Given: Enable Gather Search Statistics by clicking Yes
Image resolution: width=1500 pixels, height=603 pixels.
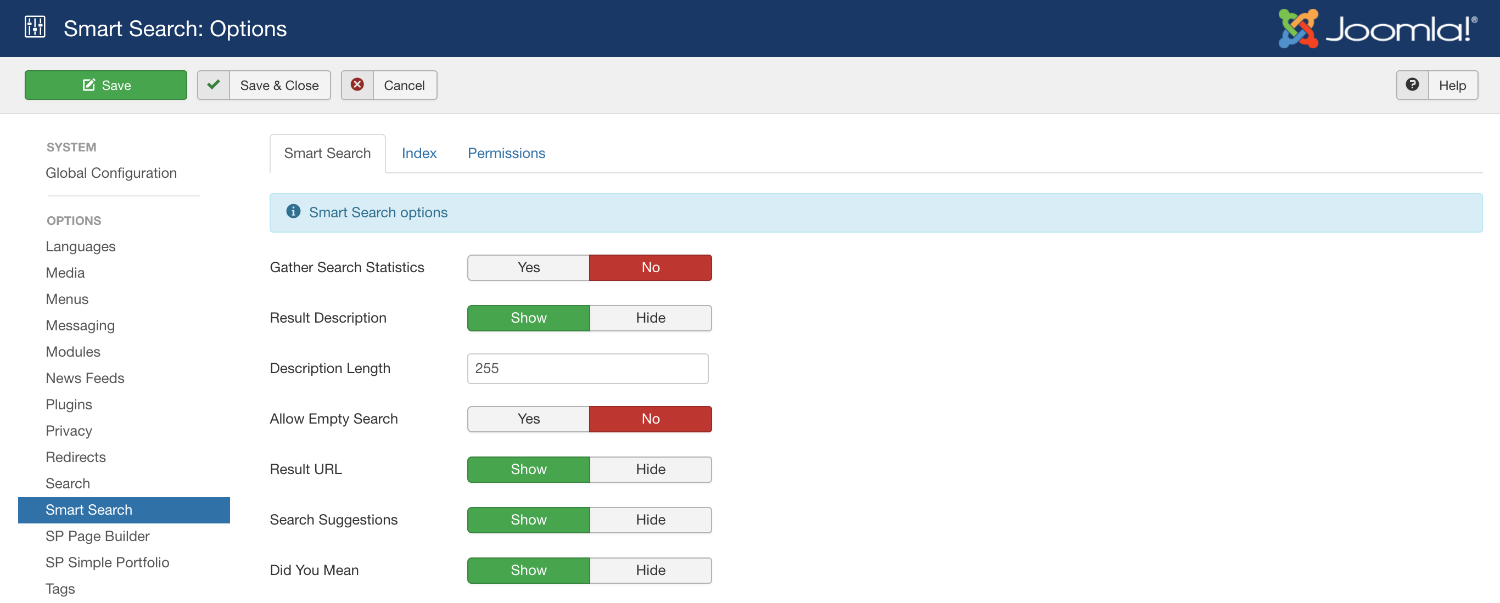Looking at the screenshot, I should coord(528,267).
